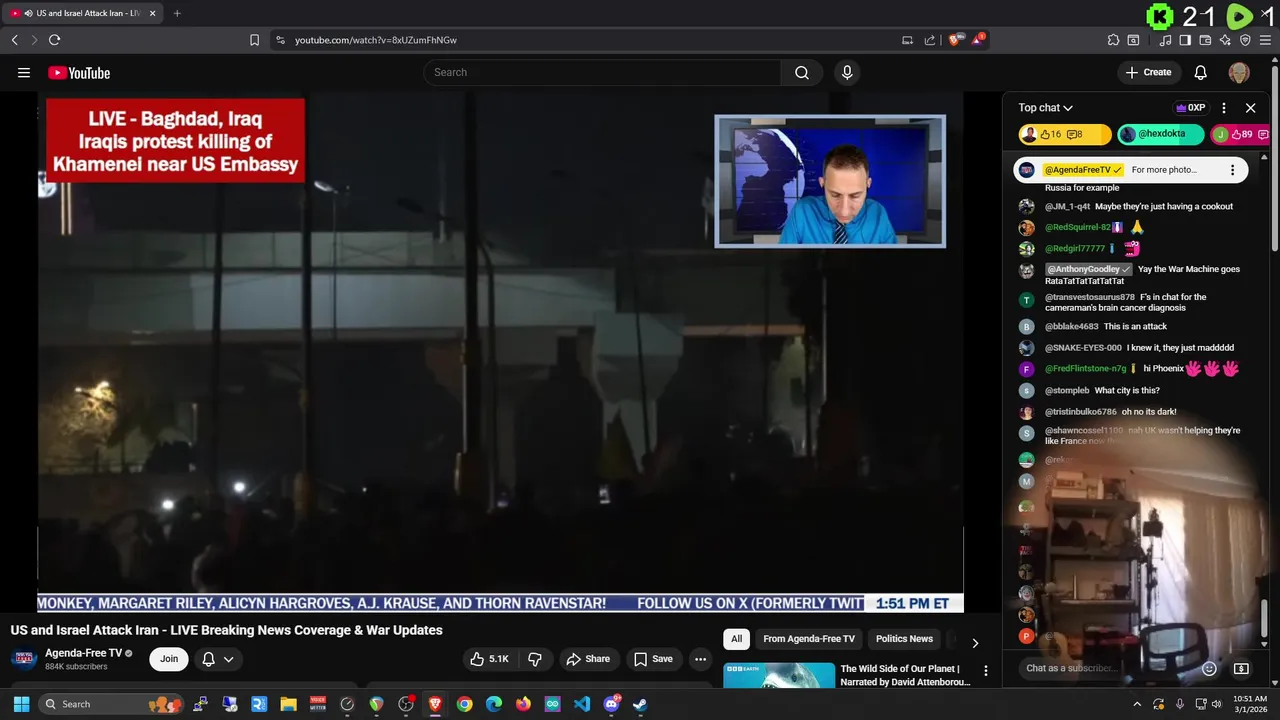Open the video more actions menu

coord(700,659)
